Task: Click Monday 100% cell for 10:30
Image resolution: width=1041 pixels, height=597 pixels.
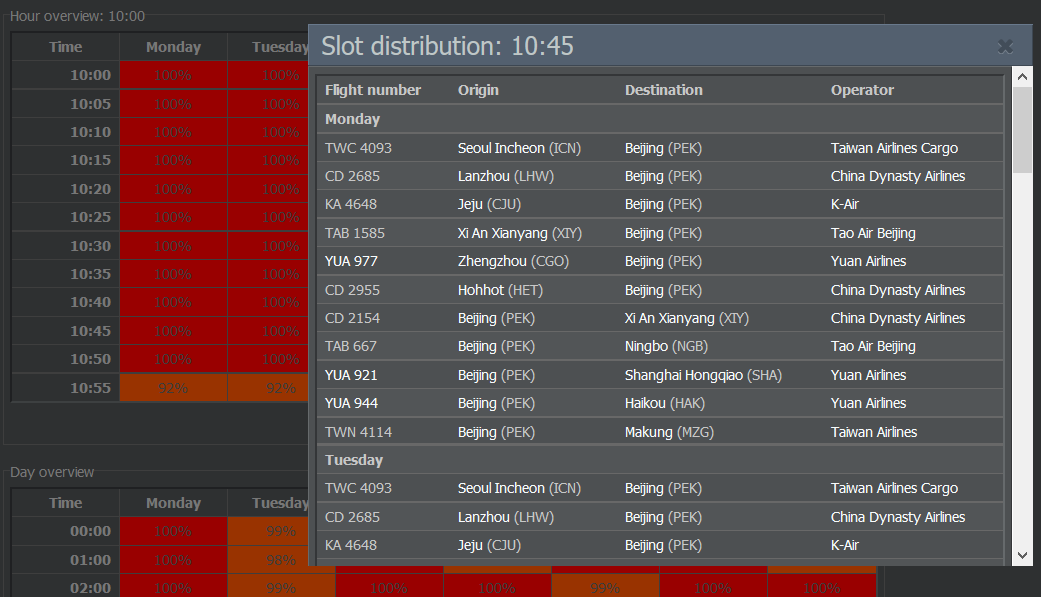Action: point(173,246)
